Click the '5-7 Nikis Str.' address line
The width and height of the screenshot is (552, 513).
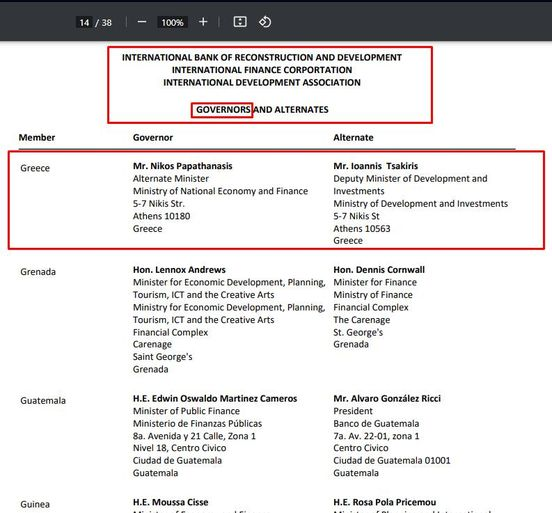(159, 204)
